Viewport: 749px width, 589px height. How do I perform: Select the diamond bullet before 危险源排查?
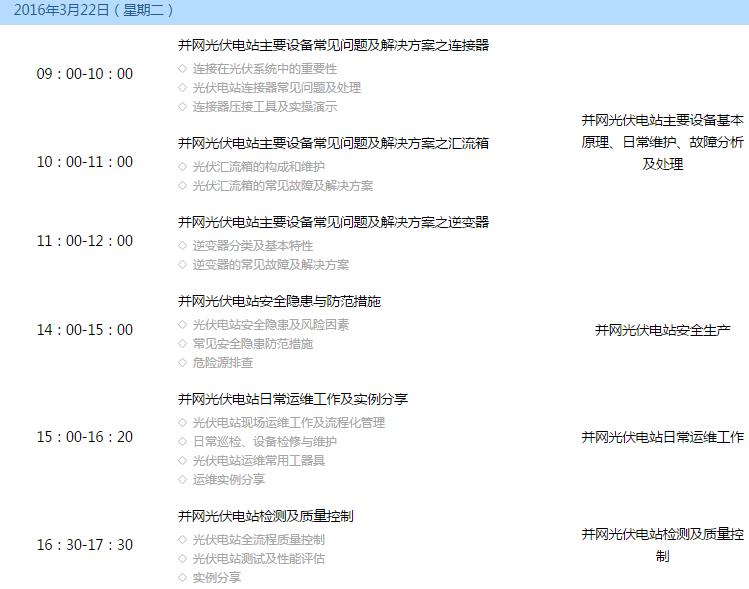182,363
